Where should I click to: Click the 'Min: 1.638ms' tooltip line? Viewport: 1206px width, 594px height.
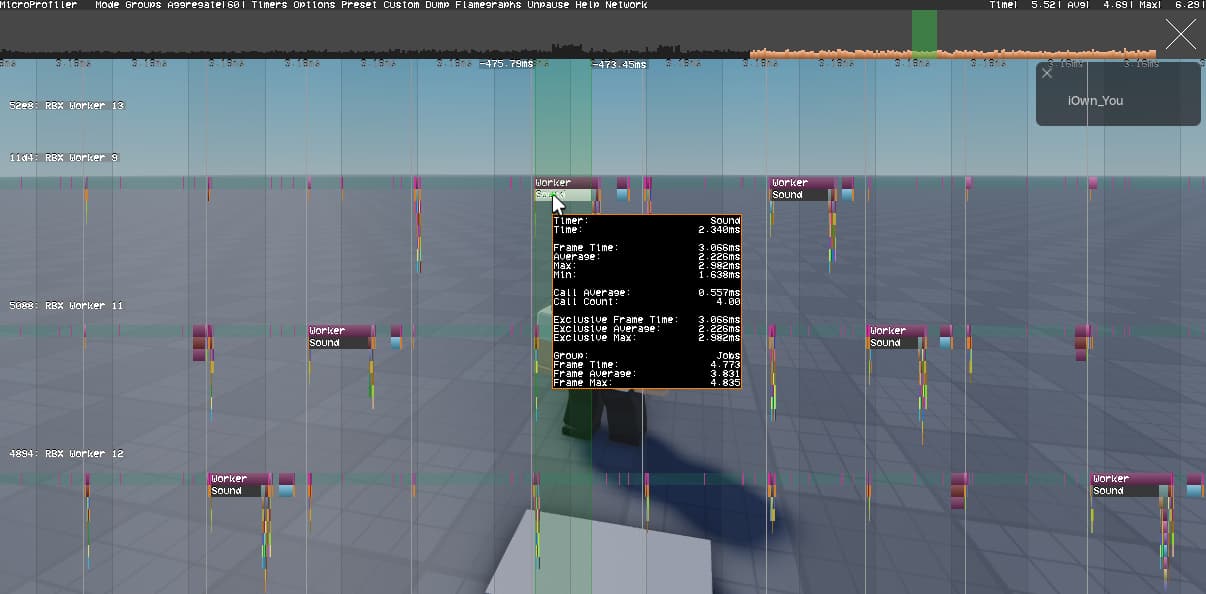pos(646,275)
